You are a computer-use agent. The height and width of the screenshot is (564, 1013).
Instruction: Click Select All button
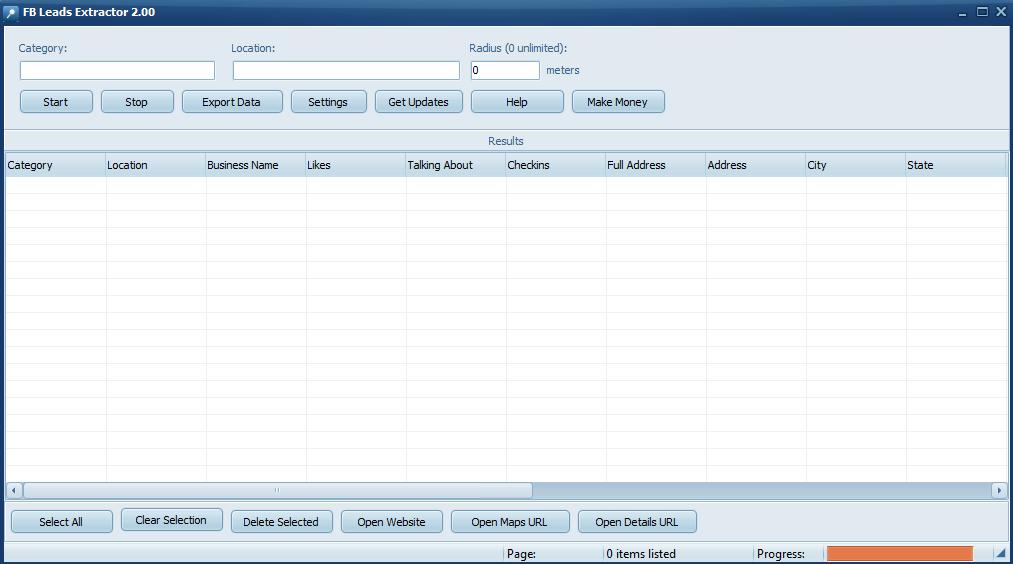click(61, 522)
